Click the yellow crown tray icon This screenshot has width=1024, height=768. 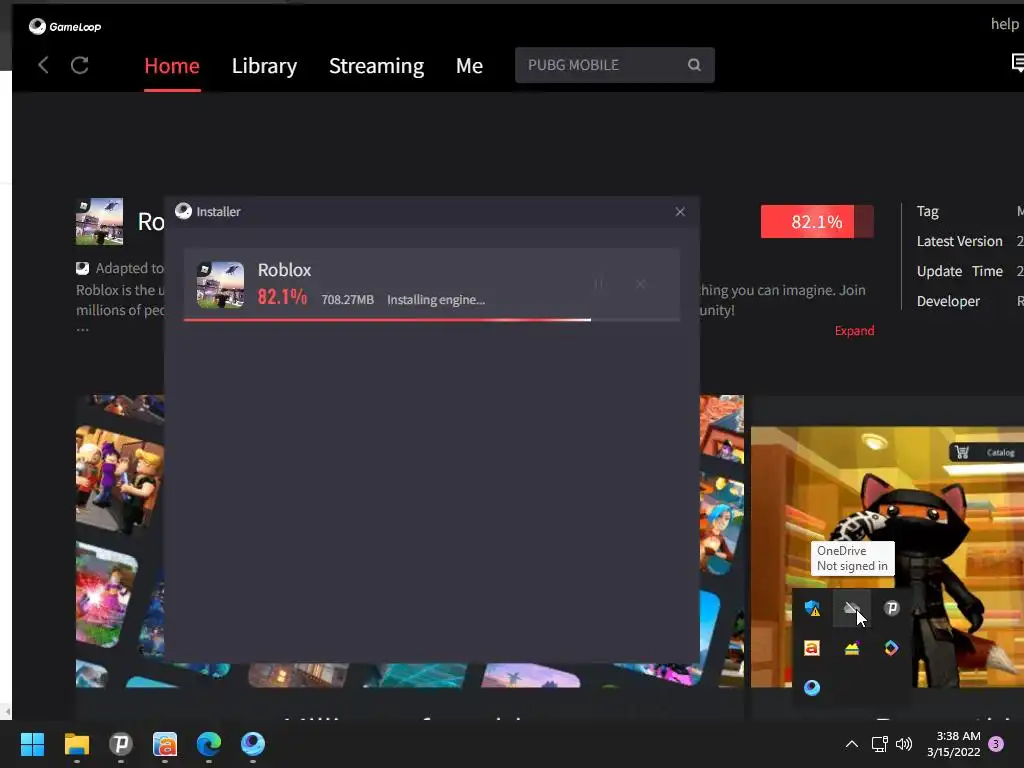coord(852,648)
